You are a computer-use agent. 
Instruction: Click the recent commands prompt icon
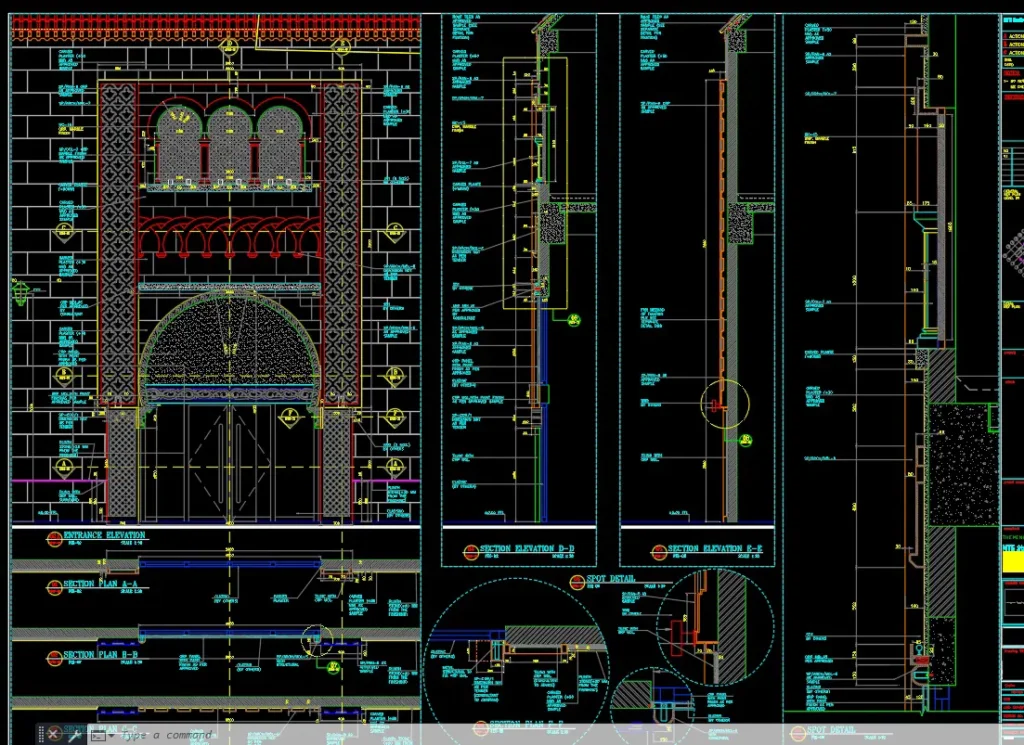97,735
